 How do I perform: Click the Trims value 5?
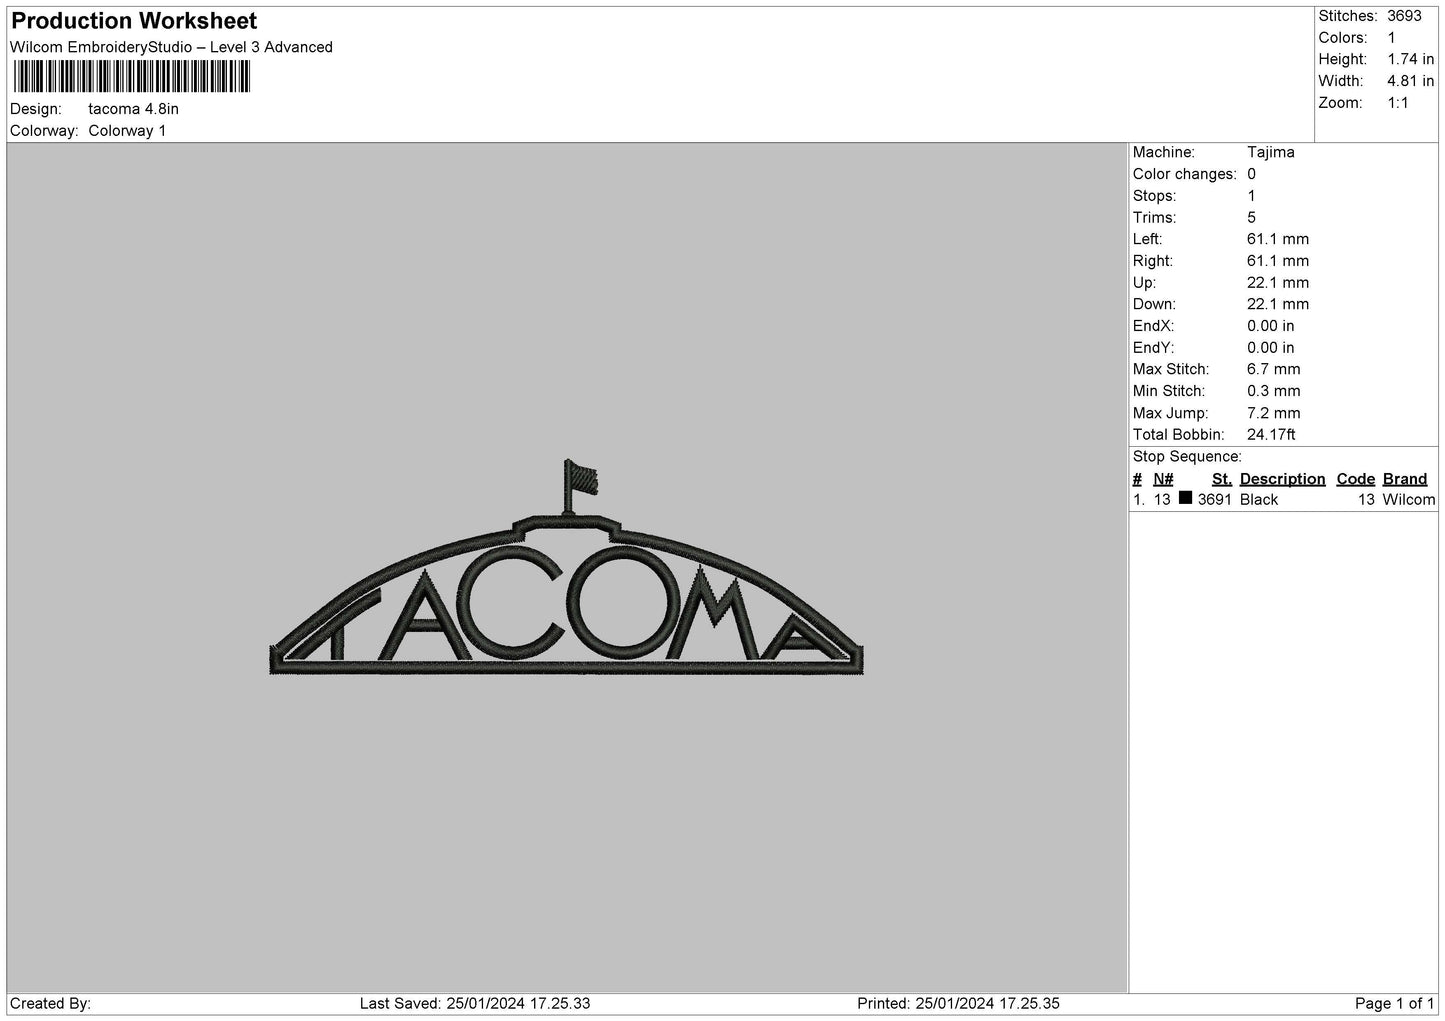pos(1251,217)
